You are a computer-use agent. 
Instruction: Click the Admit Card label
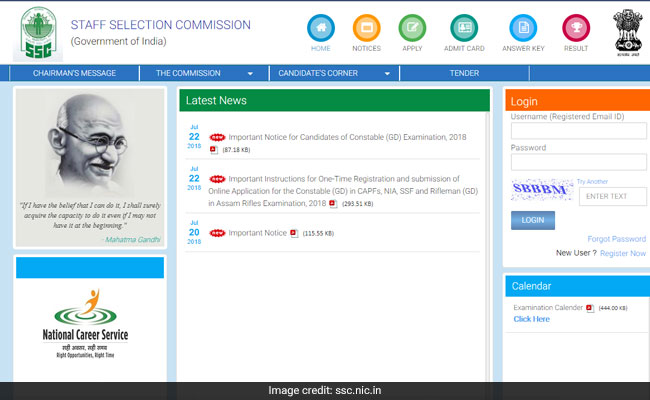click(x=464, y=48)
